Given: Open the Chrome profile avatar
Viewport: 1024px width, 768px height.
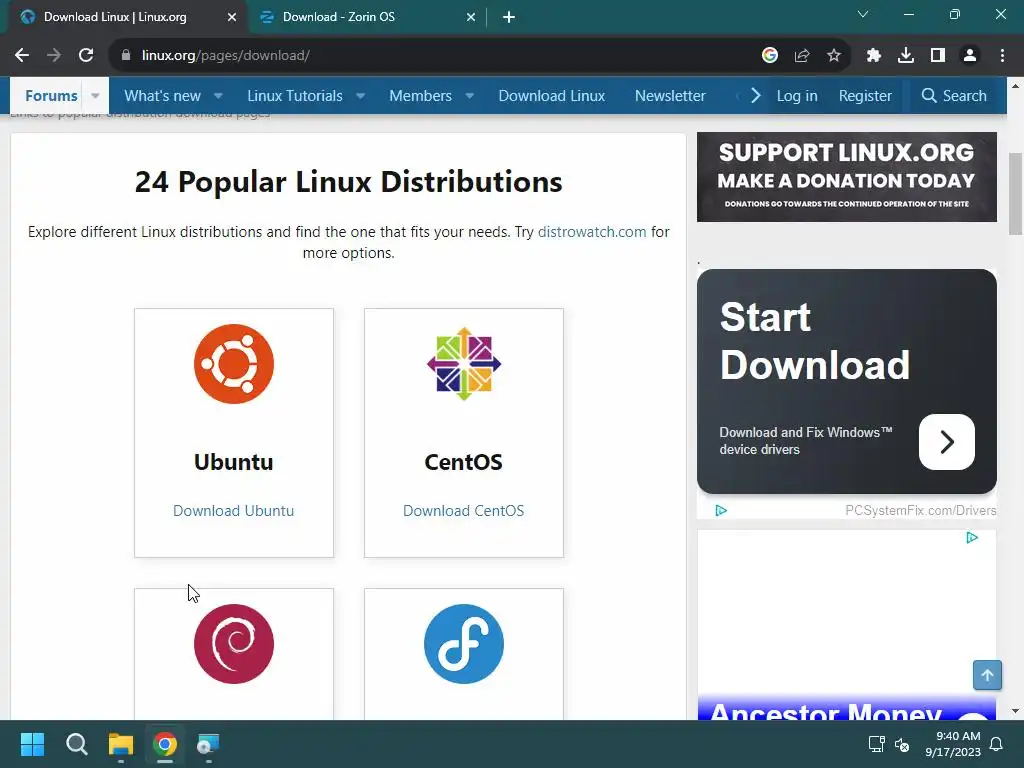Looking at the screenshot, I should coord(970,56).
